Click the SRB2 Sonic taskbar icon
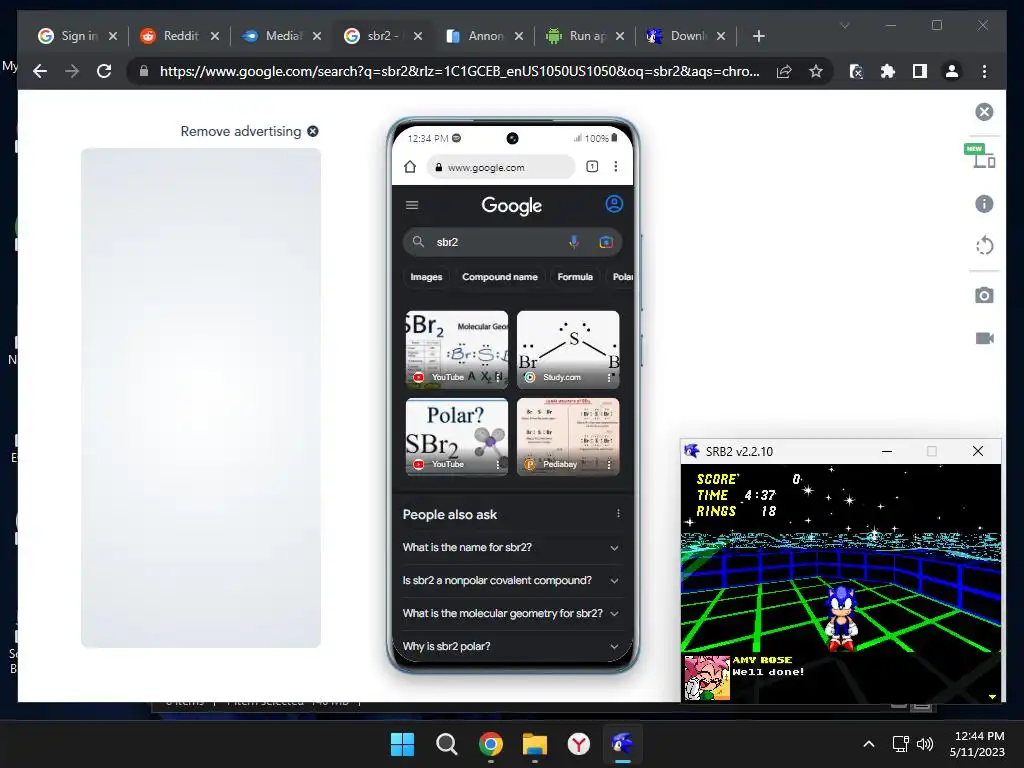 pyautogui.click(x=622, y=744)
